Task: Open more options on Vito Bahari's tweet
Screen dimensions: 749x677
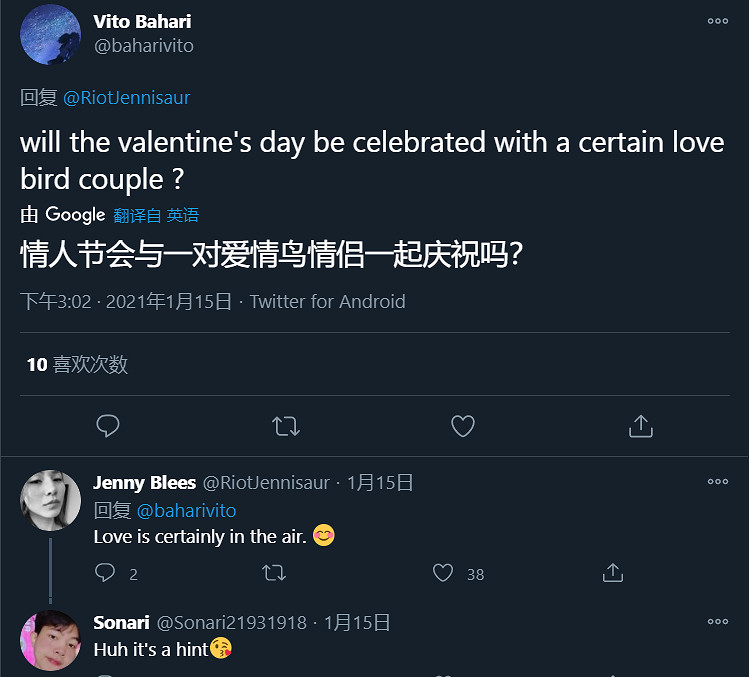Action: (x=717, y=22)
